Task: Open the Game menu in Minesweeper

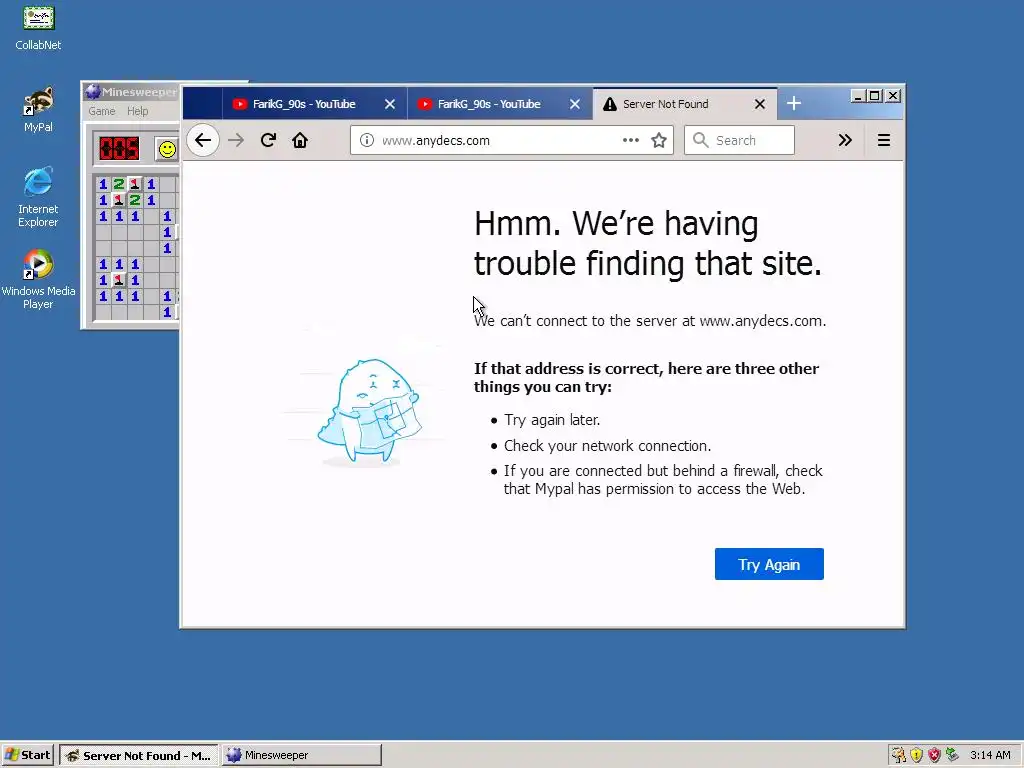Action: [x=102, y=111]
